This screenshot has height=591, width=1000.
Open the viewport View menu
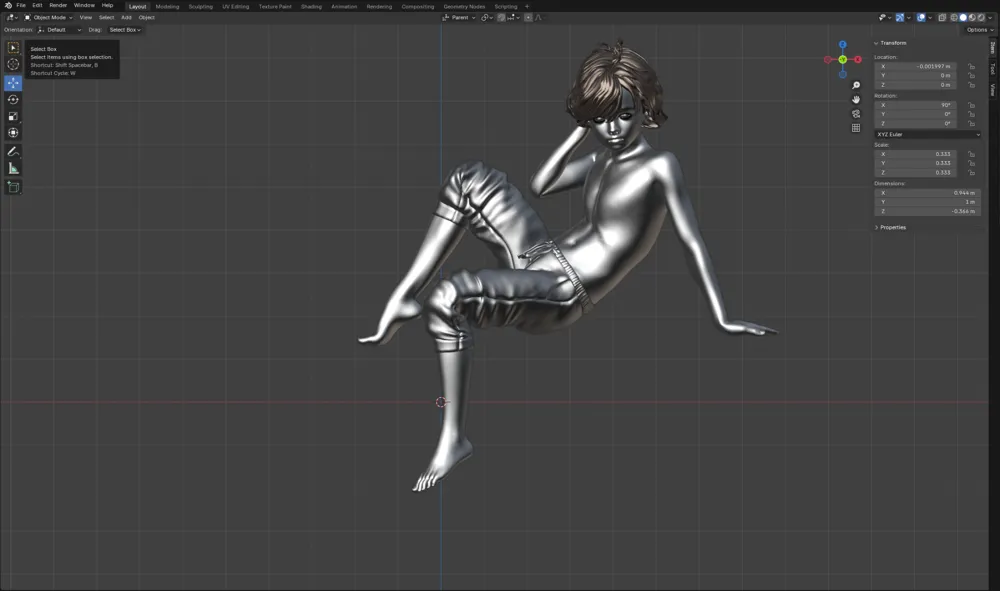85,18
